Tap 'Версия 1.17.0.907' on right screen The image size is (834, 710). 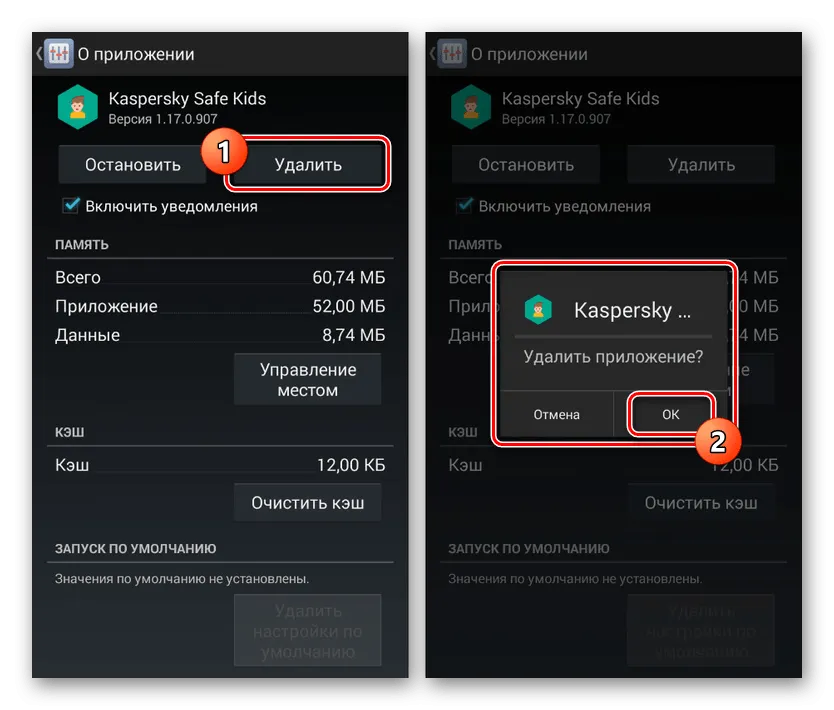coord(556,119)
